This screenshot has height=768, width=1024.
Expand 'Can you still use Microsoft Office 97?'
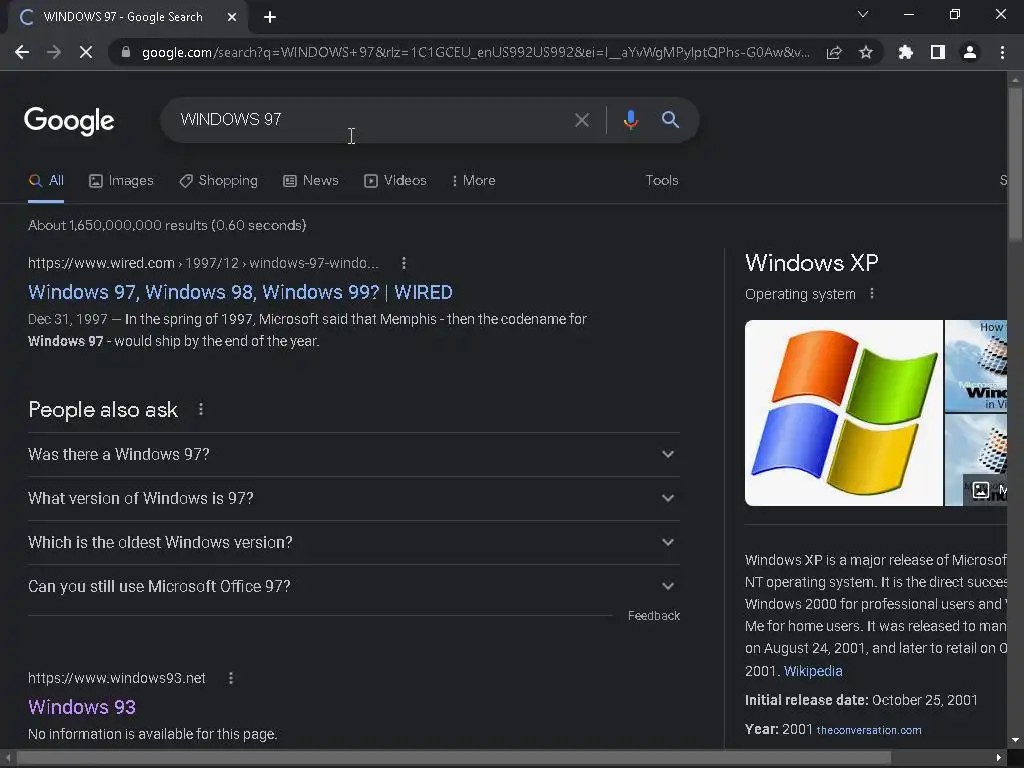point(353,586)
